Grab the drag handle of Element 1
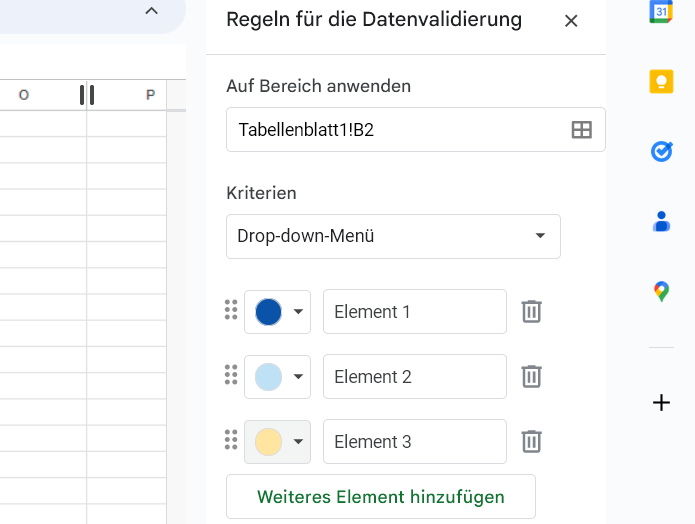Image resolution: width=695 pixels, height=524 pixels. tap(231, 309)
